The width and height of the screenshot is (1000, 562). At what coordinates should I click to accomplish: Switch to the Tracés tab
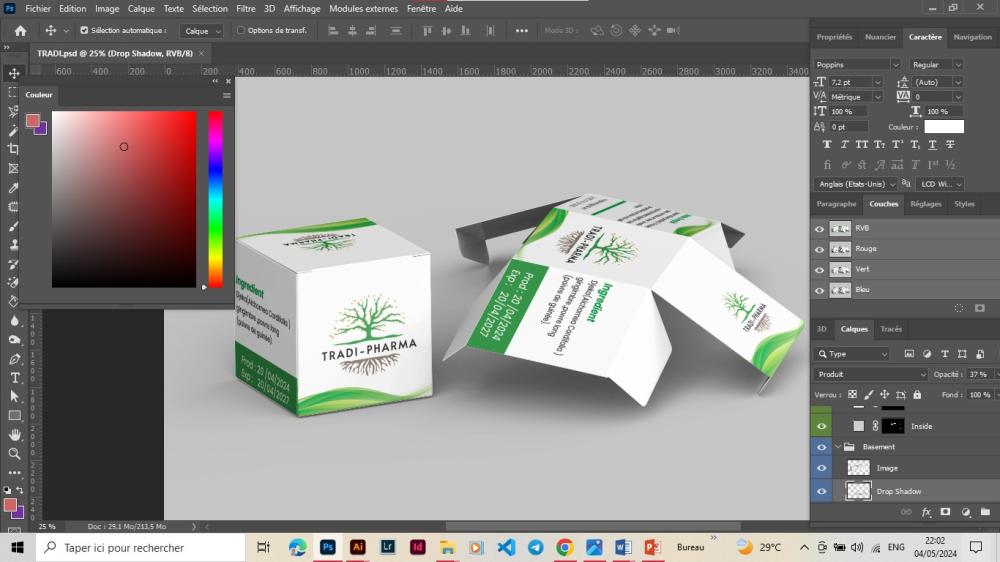[890, 329]
